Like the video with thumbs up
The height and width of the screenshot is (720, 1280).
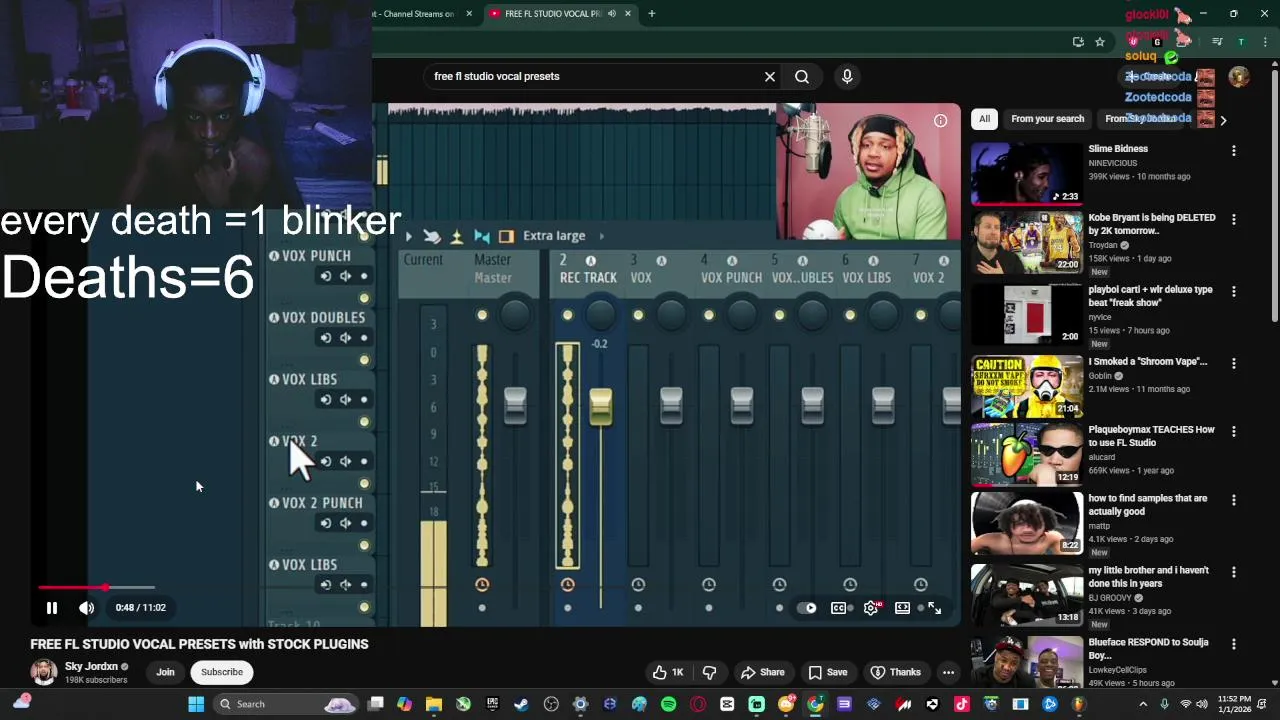pos(668,673)
